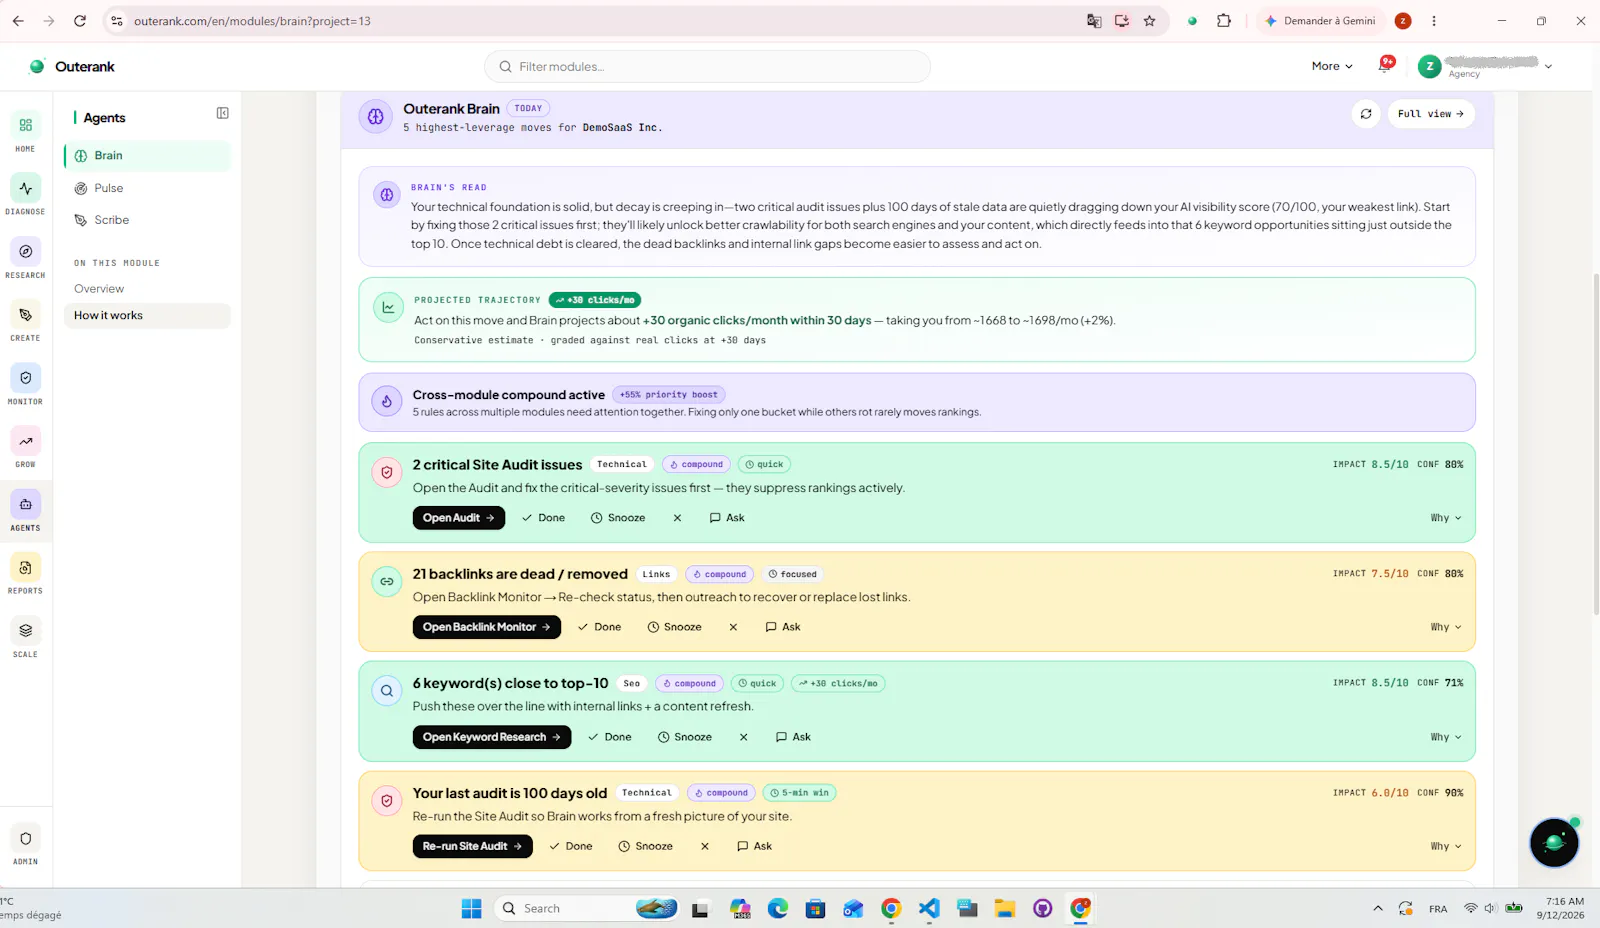1600x928 pixels.
Task: Snooze the critical Site Audit issues card
Action: click(x=618, y=518)
